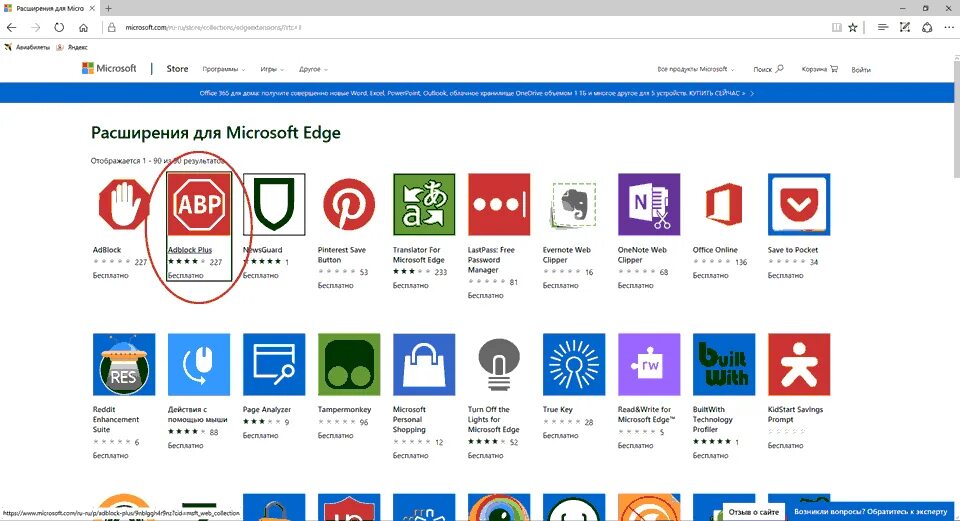Add page to favorites star icon

[852, 28]
